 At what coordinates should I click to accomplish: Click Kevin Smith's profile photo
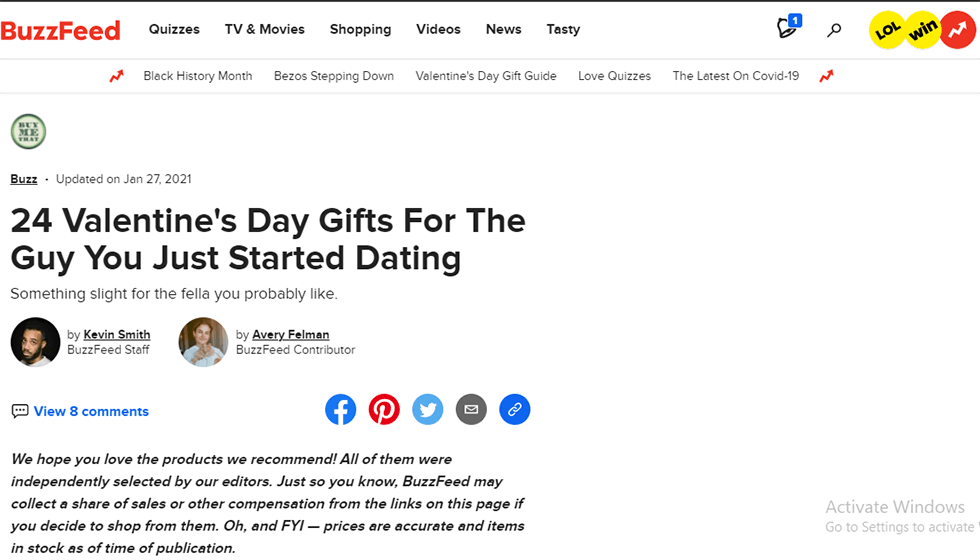[35, 342]
